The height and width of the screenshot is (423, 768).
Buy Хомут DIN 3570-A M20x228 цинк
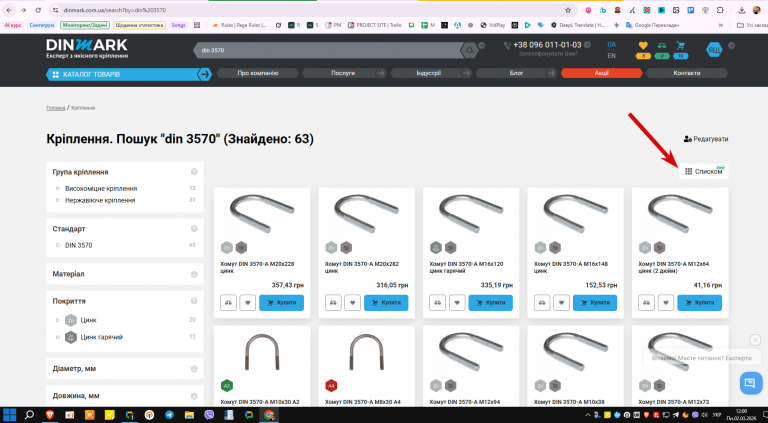pos(282,303)
